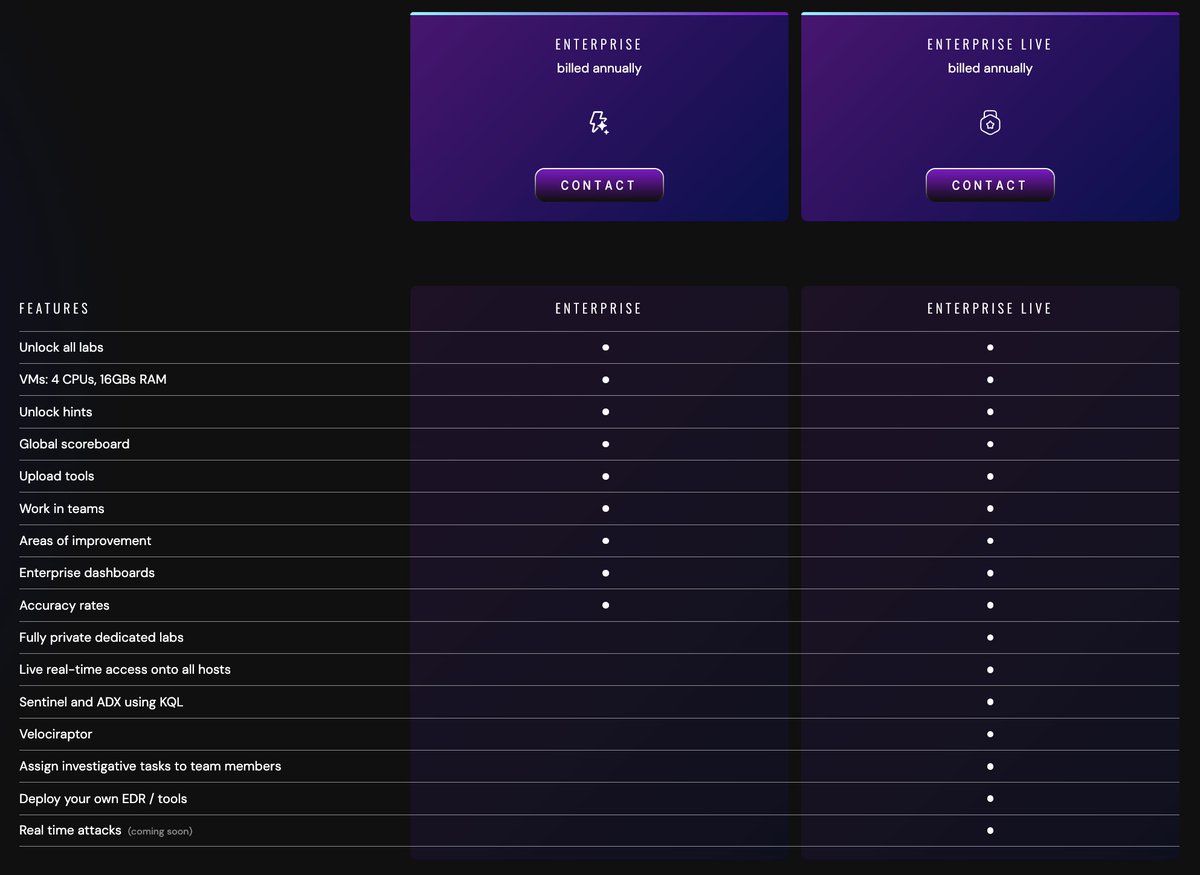Click Enterprise Live dot for Areas of improvement
Viewport: 1200px width, 875px height.
990,541
